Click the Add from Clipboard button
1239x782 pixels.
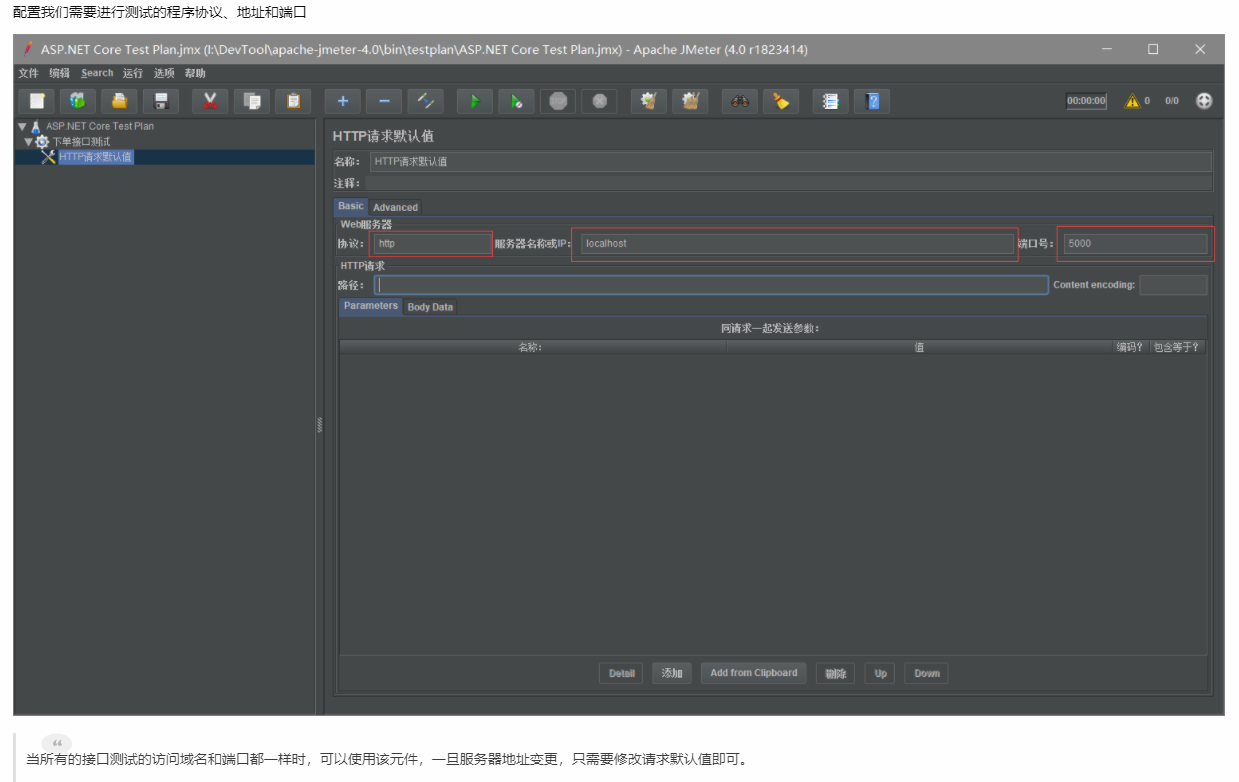[x=754, y=673]
